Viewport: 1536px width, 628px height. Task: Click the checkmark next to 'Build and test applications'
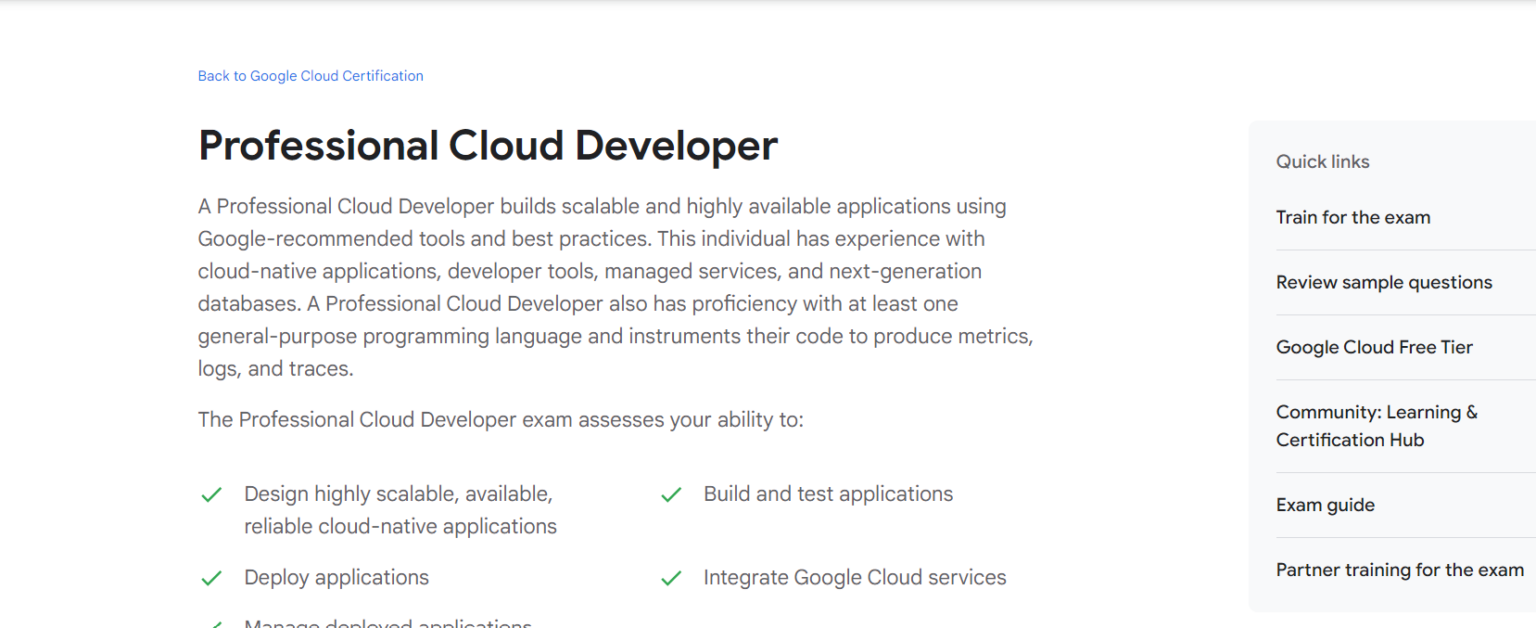tap(671, 494)
